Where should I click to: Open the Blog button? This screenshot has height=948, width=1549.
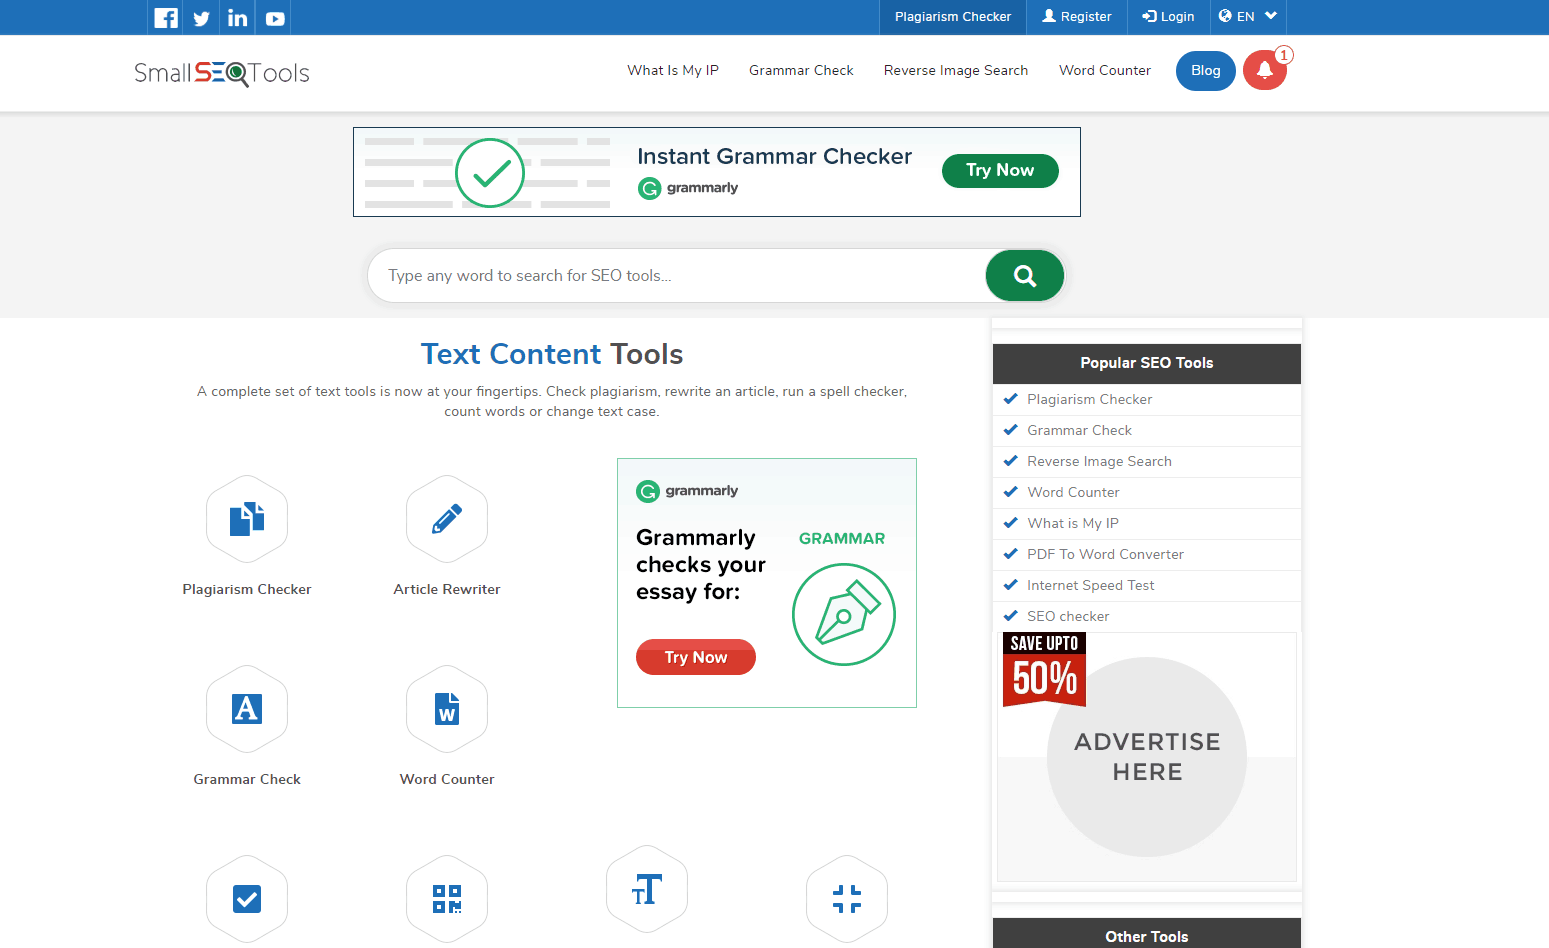click(x=1206, y=71)
